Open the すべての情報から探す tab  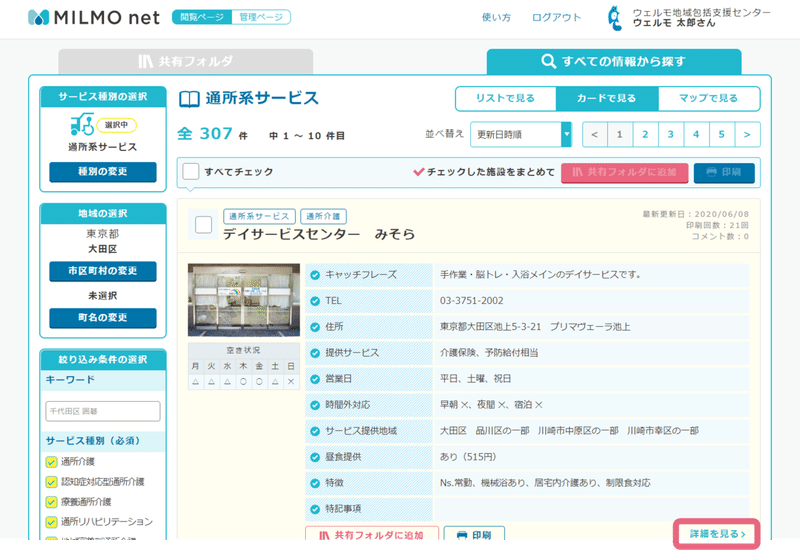614,62
